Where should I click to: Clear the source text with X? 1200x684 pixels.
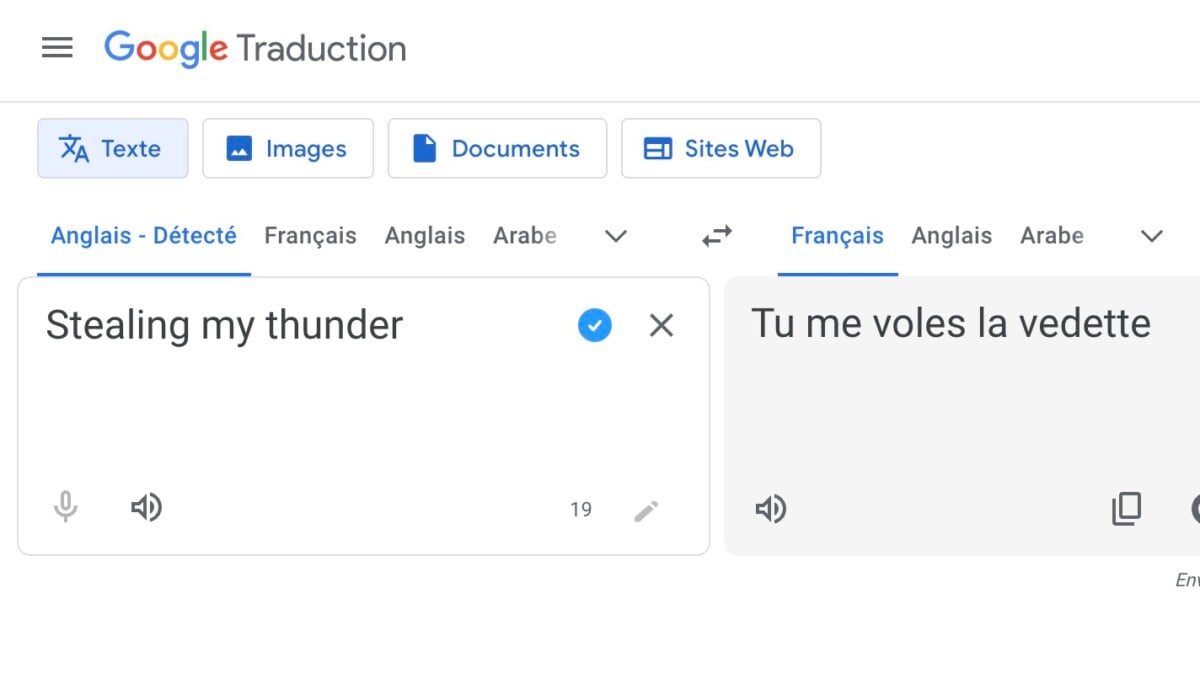[661, 325]
